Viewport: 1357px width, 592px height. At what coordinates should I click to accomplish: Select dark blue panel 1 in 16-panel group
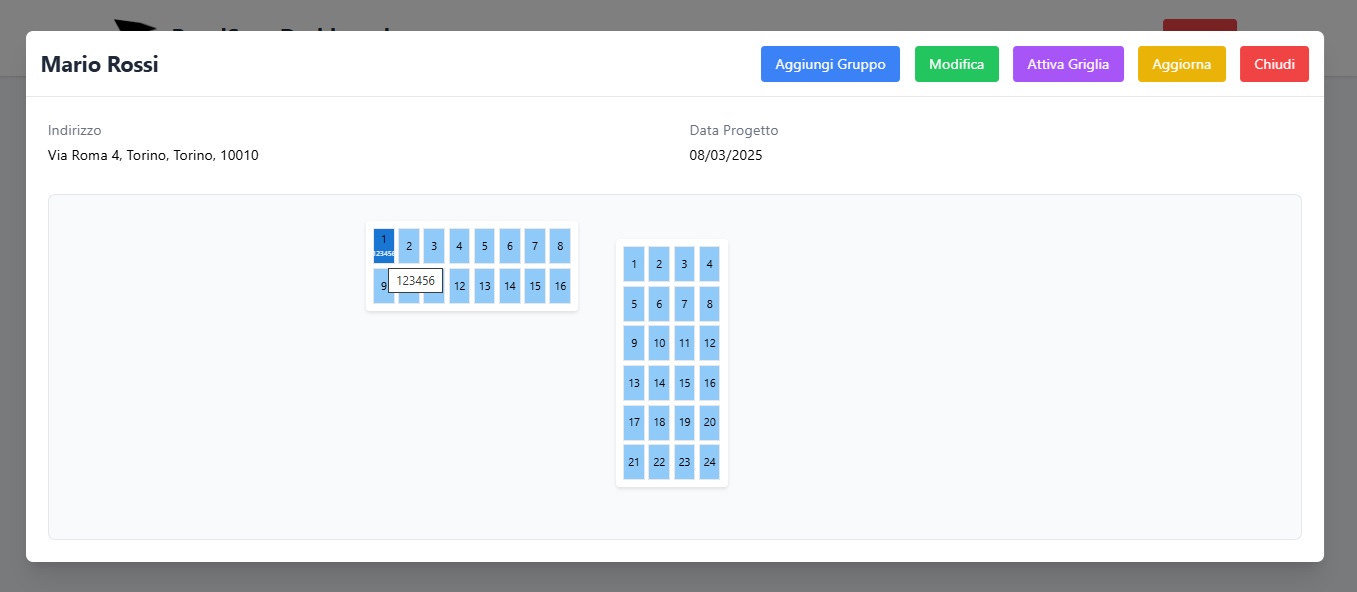pyautogui.click(x=384, y=246)
